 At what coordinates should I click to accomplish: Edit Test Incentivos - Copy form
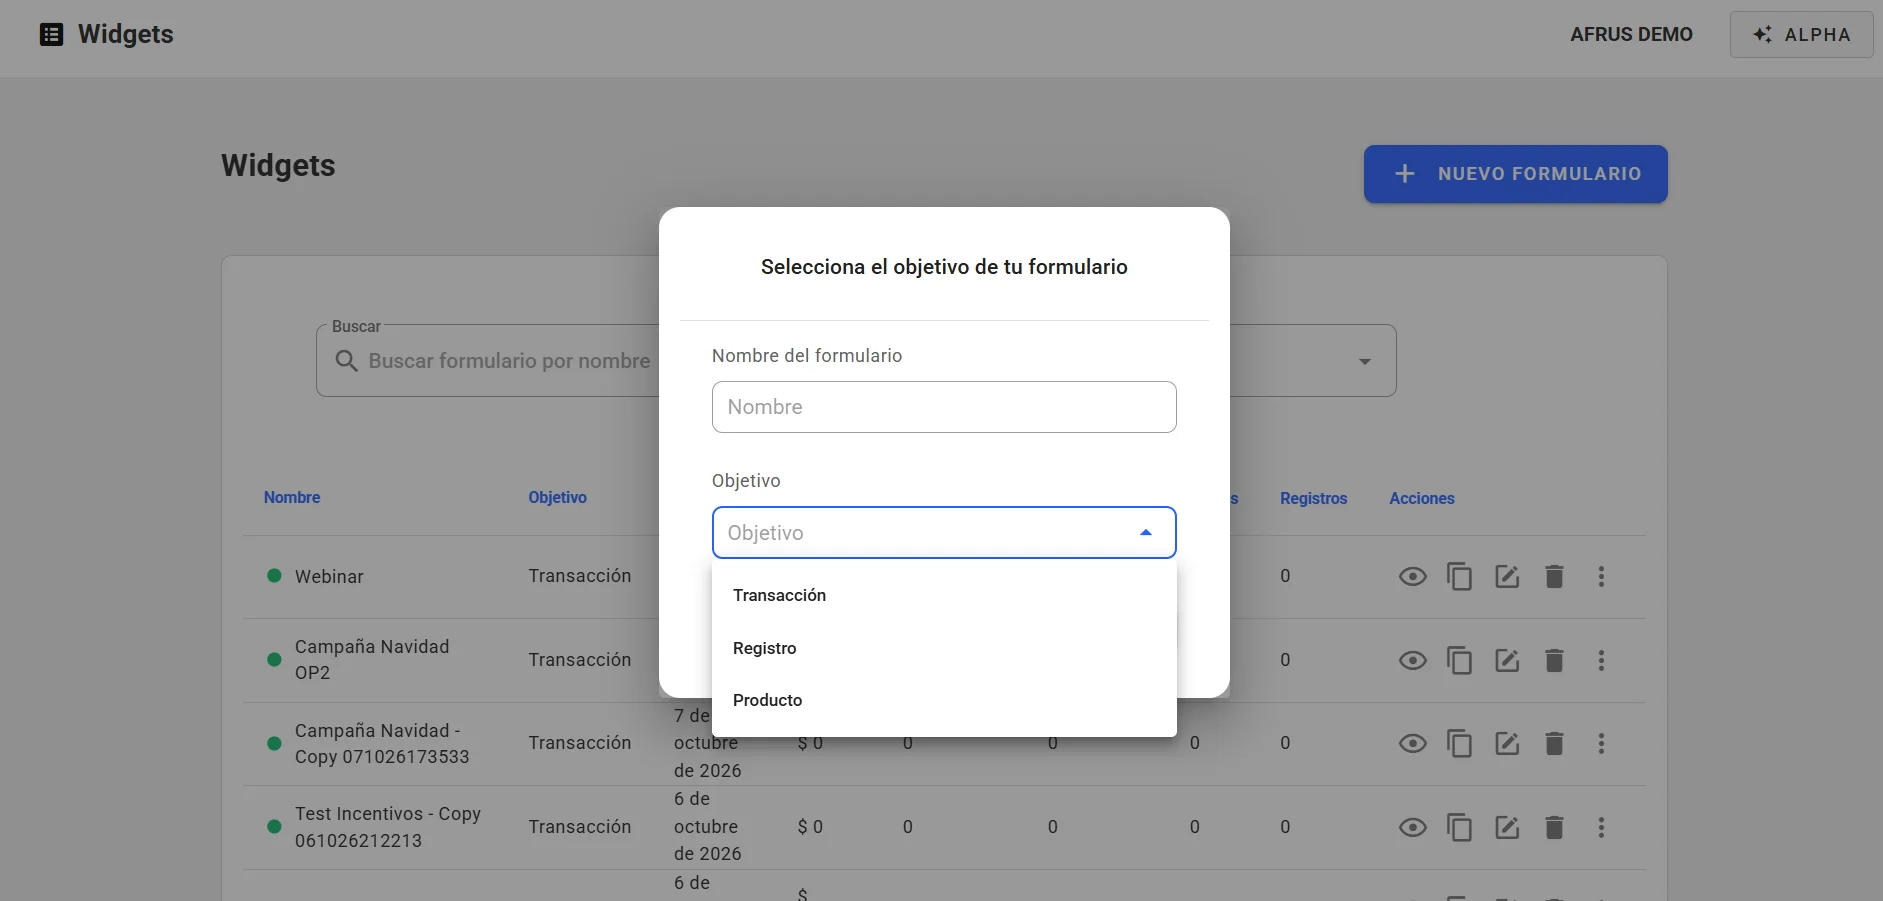[x=1507, y=827]
